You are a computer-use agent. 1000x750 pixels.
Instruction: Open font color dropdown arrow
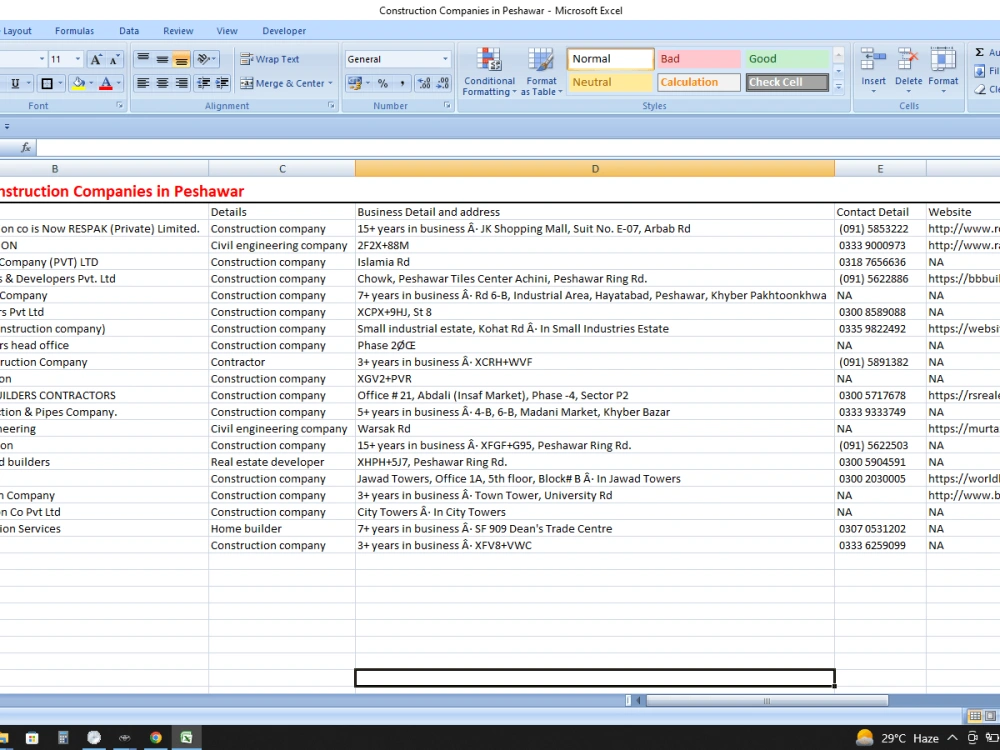pos(119,83)
